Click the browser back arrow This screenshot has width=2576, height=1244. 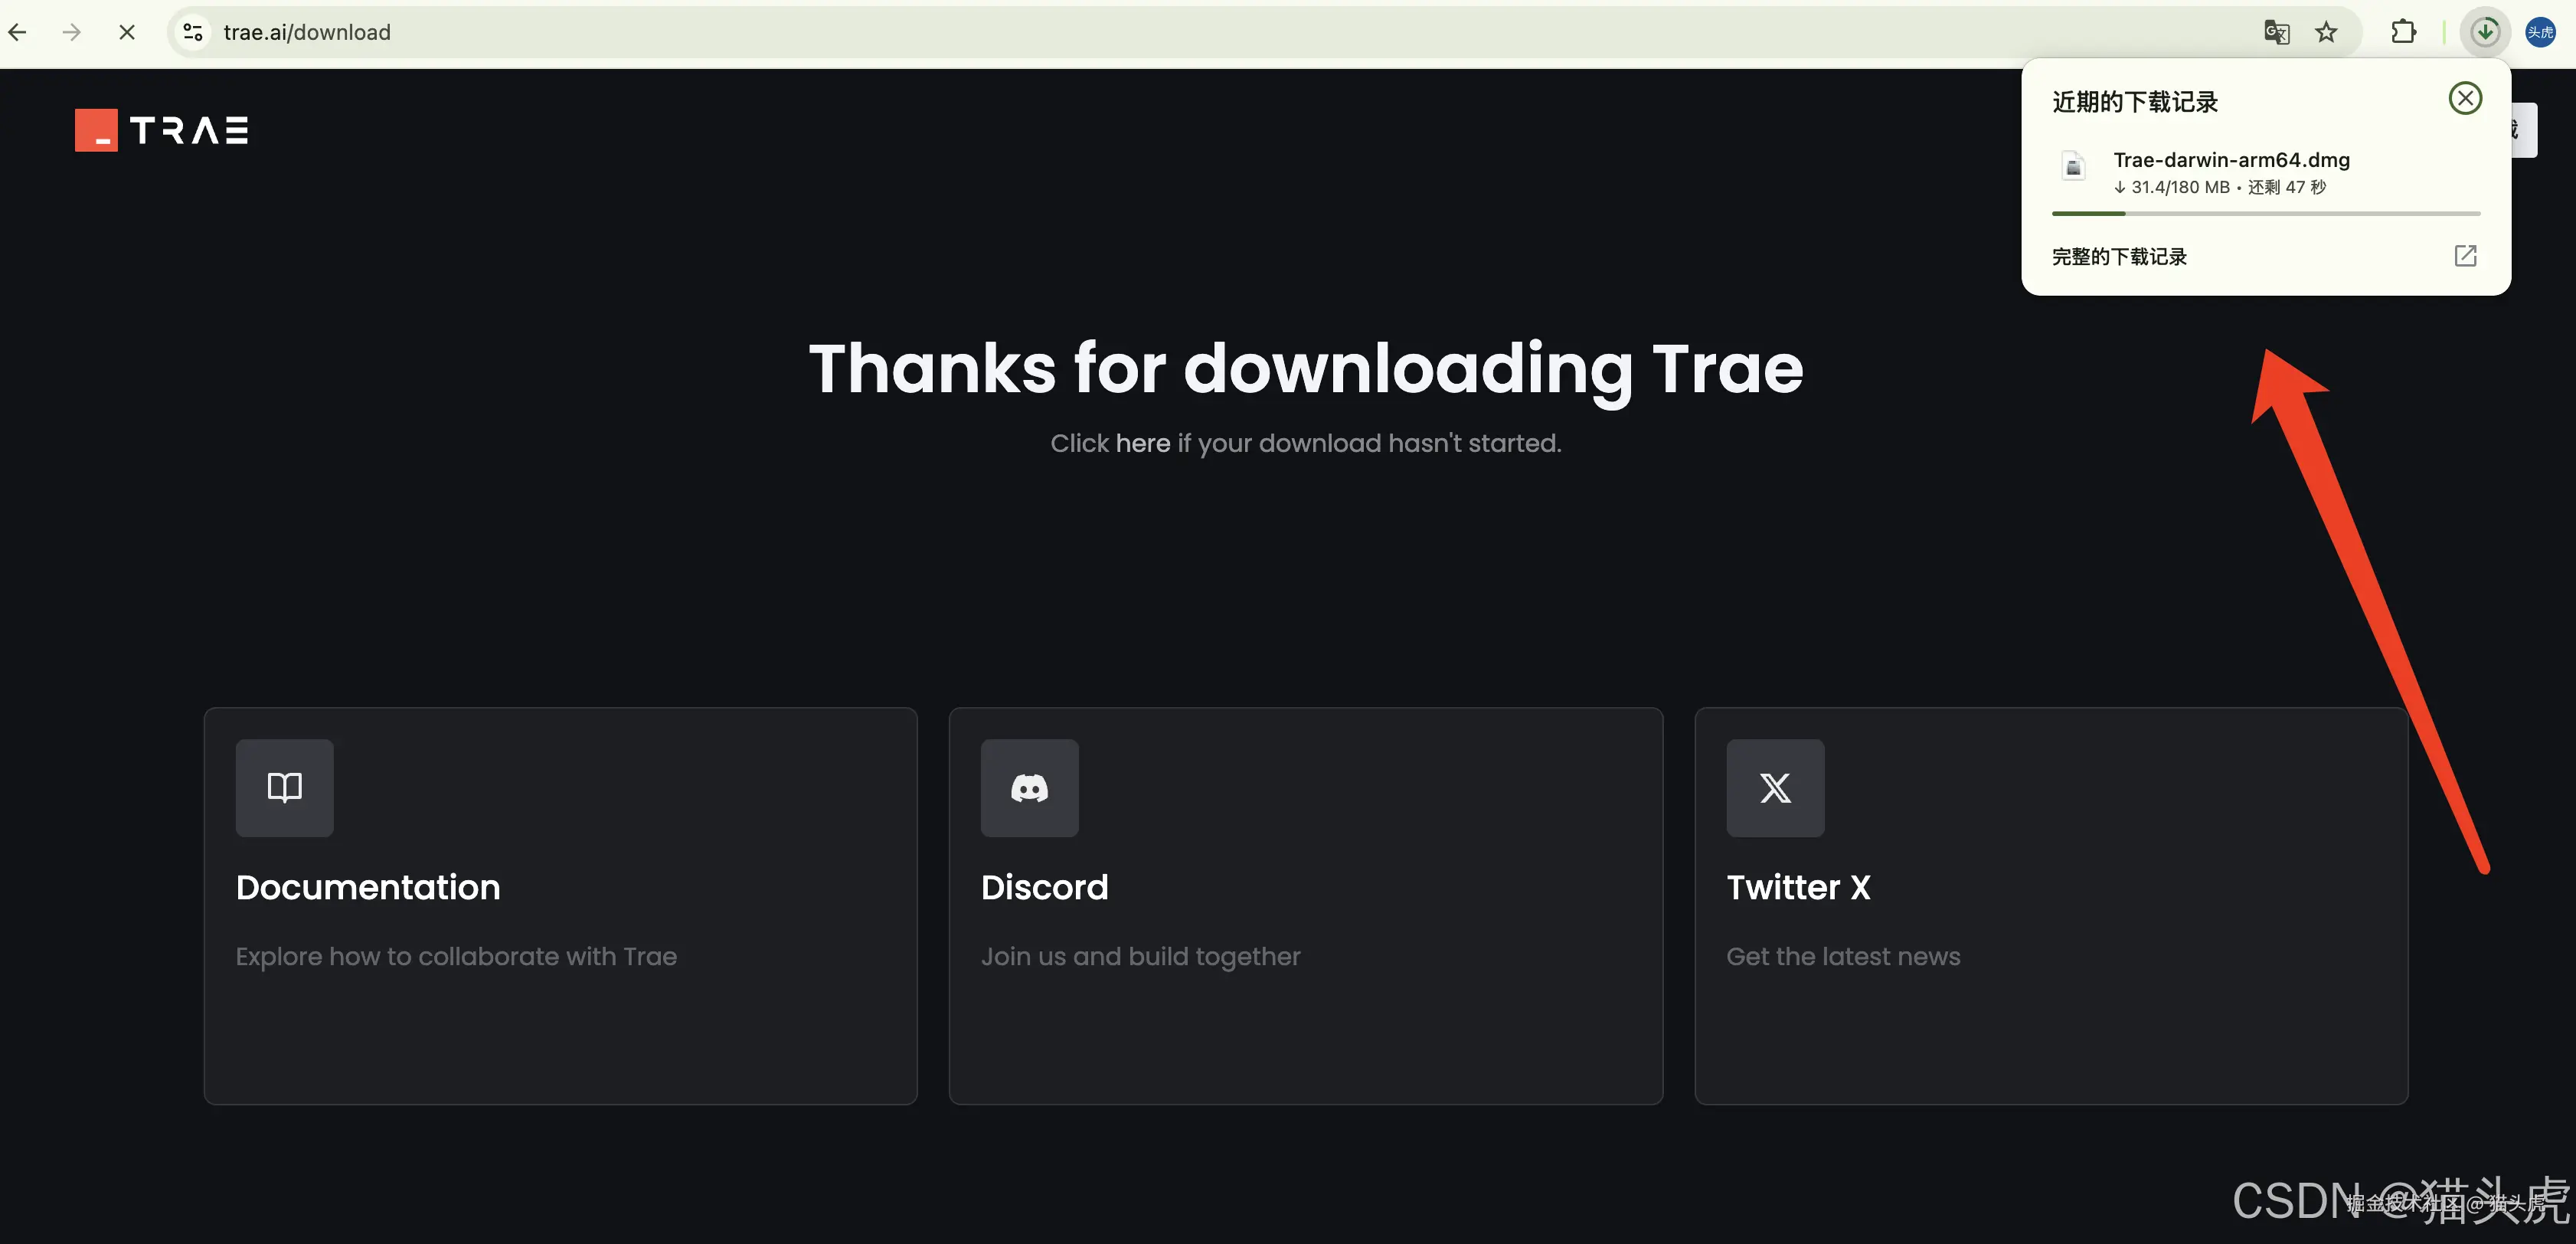point(18,32)
